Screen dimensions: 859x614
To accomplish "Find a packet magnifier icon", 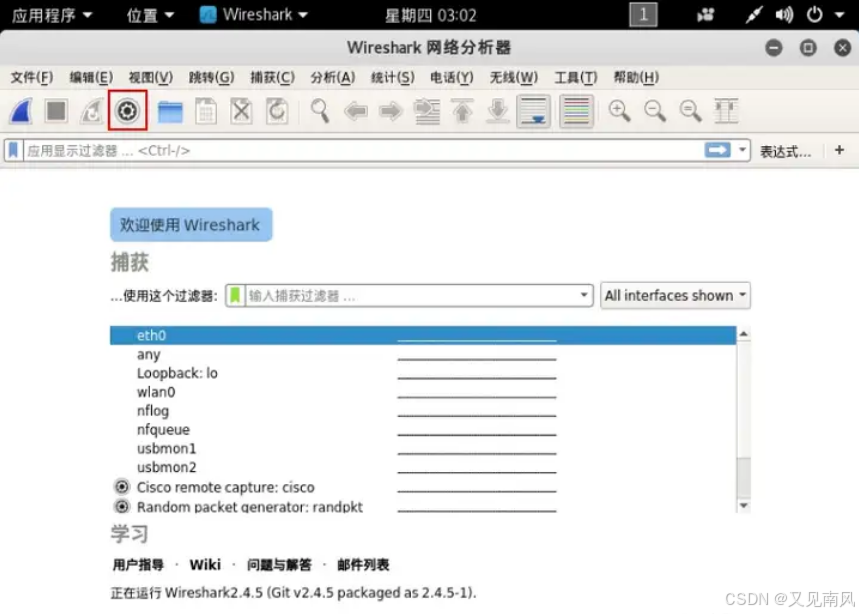I will pyautogui.click(x=320, y=111).
